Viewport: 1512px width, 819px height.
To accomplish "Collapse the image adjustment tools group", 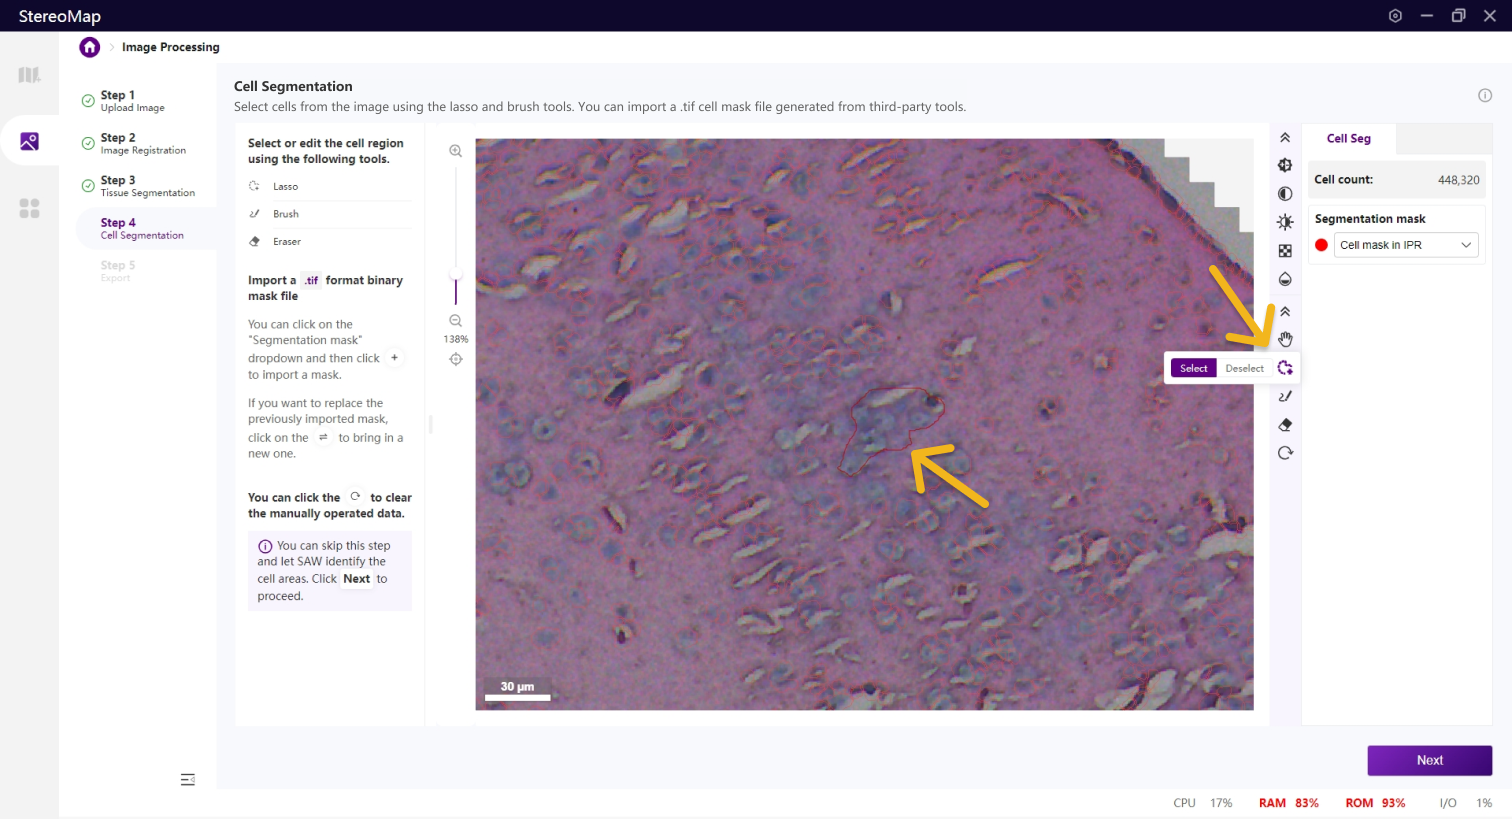I will pos(1285,138).
